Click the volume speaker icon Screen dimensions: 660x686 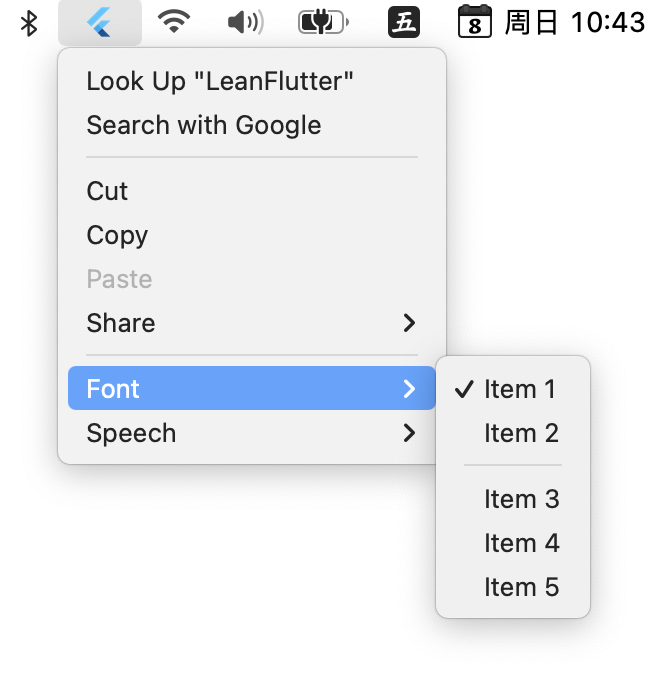coord(246,22)
